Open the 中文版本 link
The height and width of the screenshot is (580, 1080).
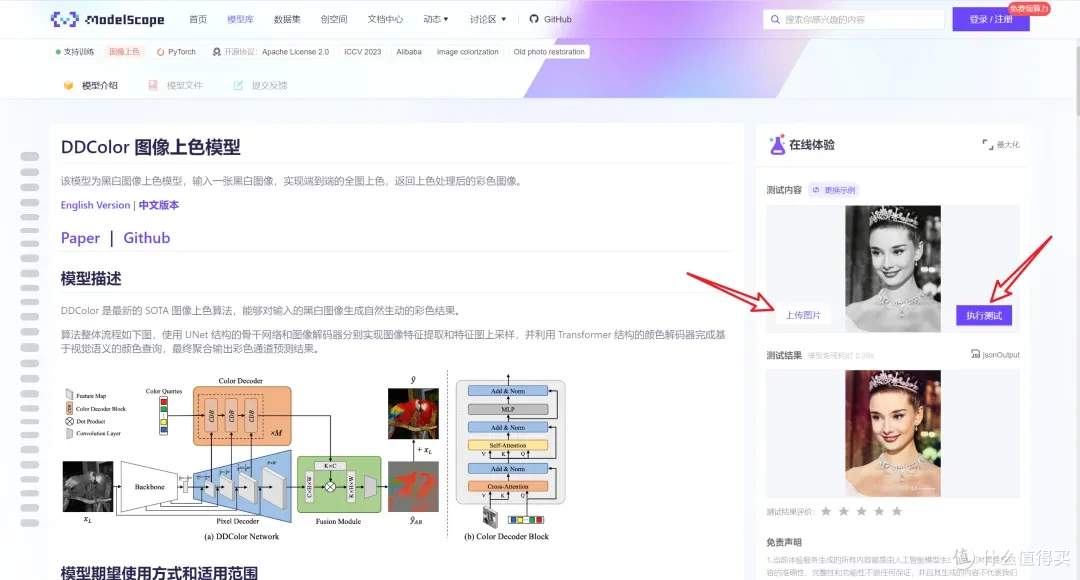coord(158,205)
